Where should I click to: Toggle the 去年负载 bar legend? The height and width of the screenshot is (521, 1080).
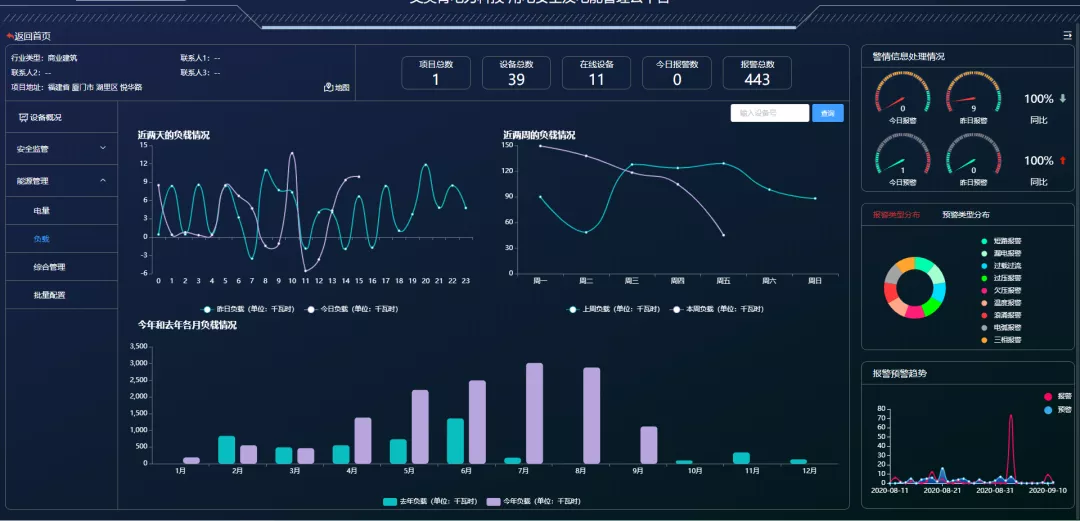click(430, 502)
